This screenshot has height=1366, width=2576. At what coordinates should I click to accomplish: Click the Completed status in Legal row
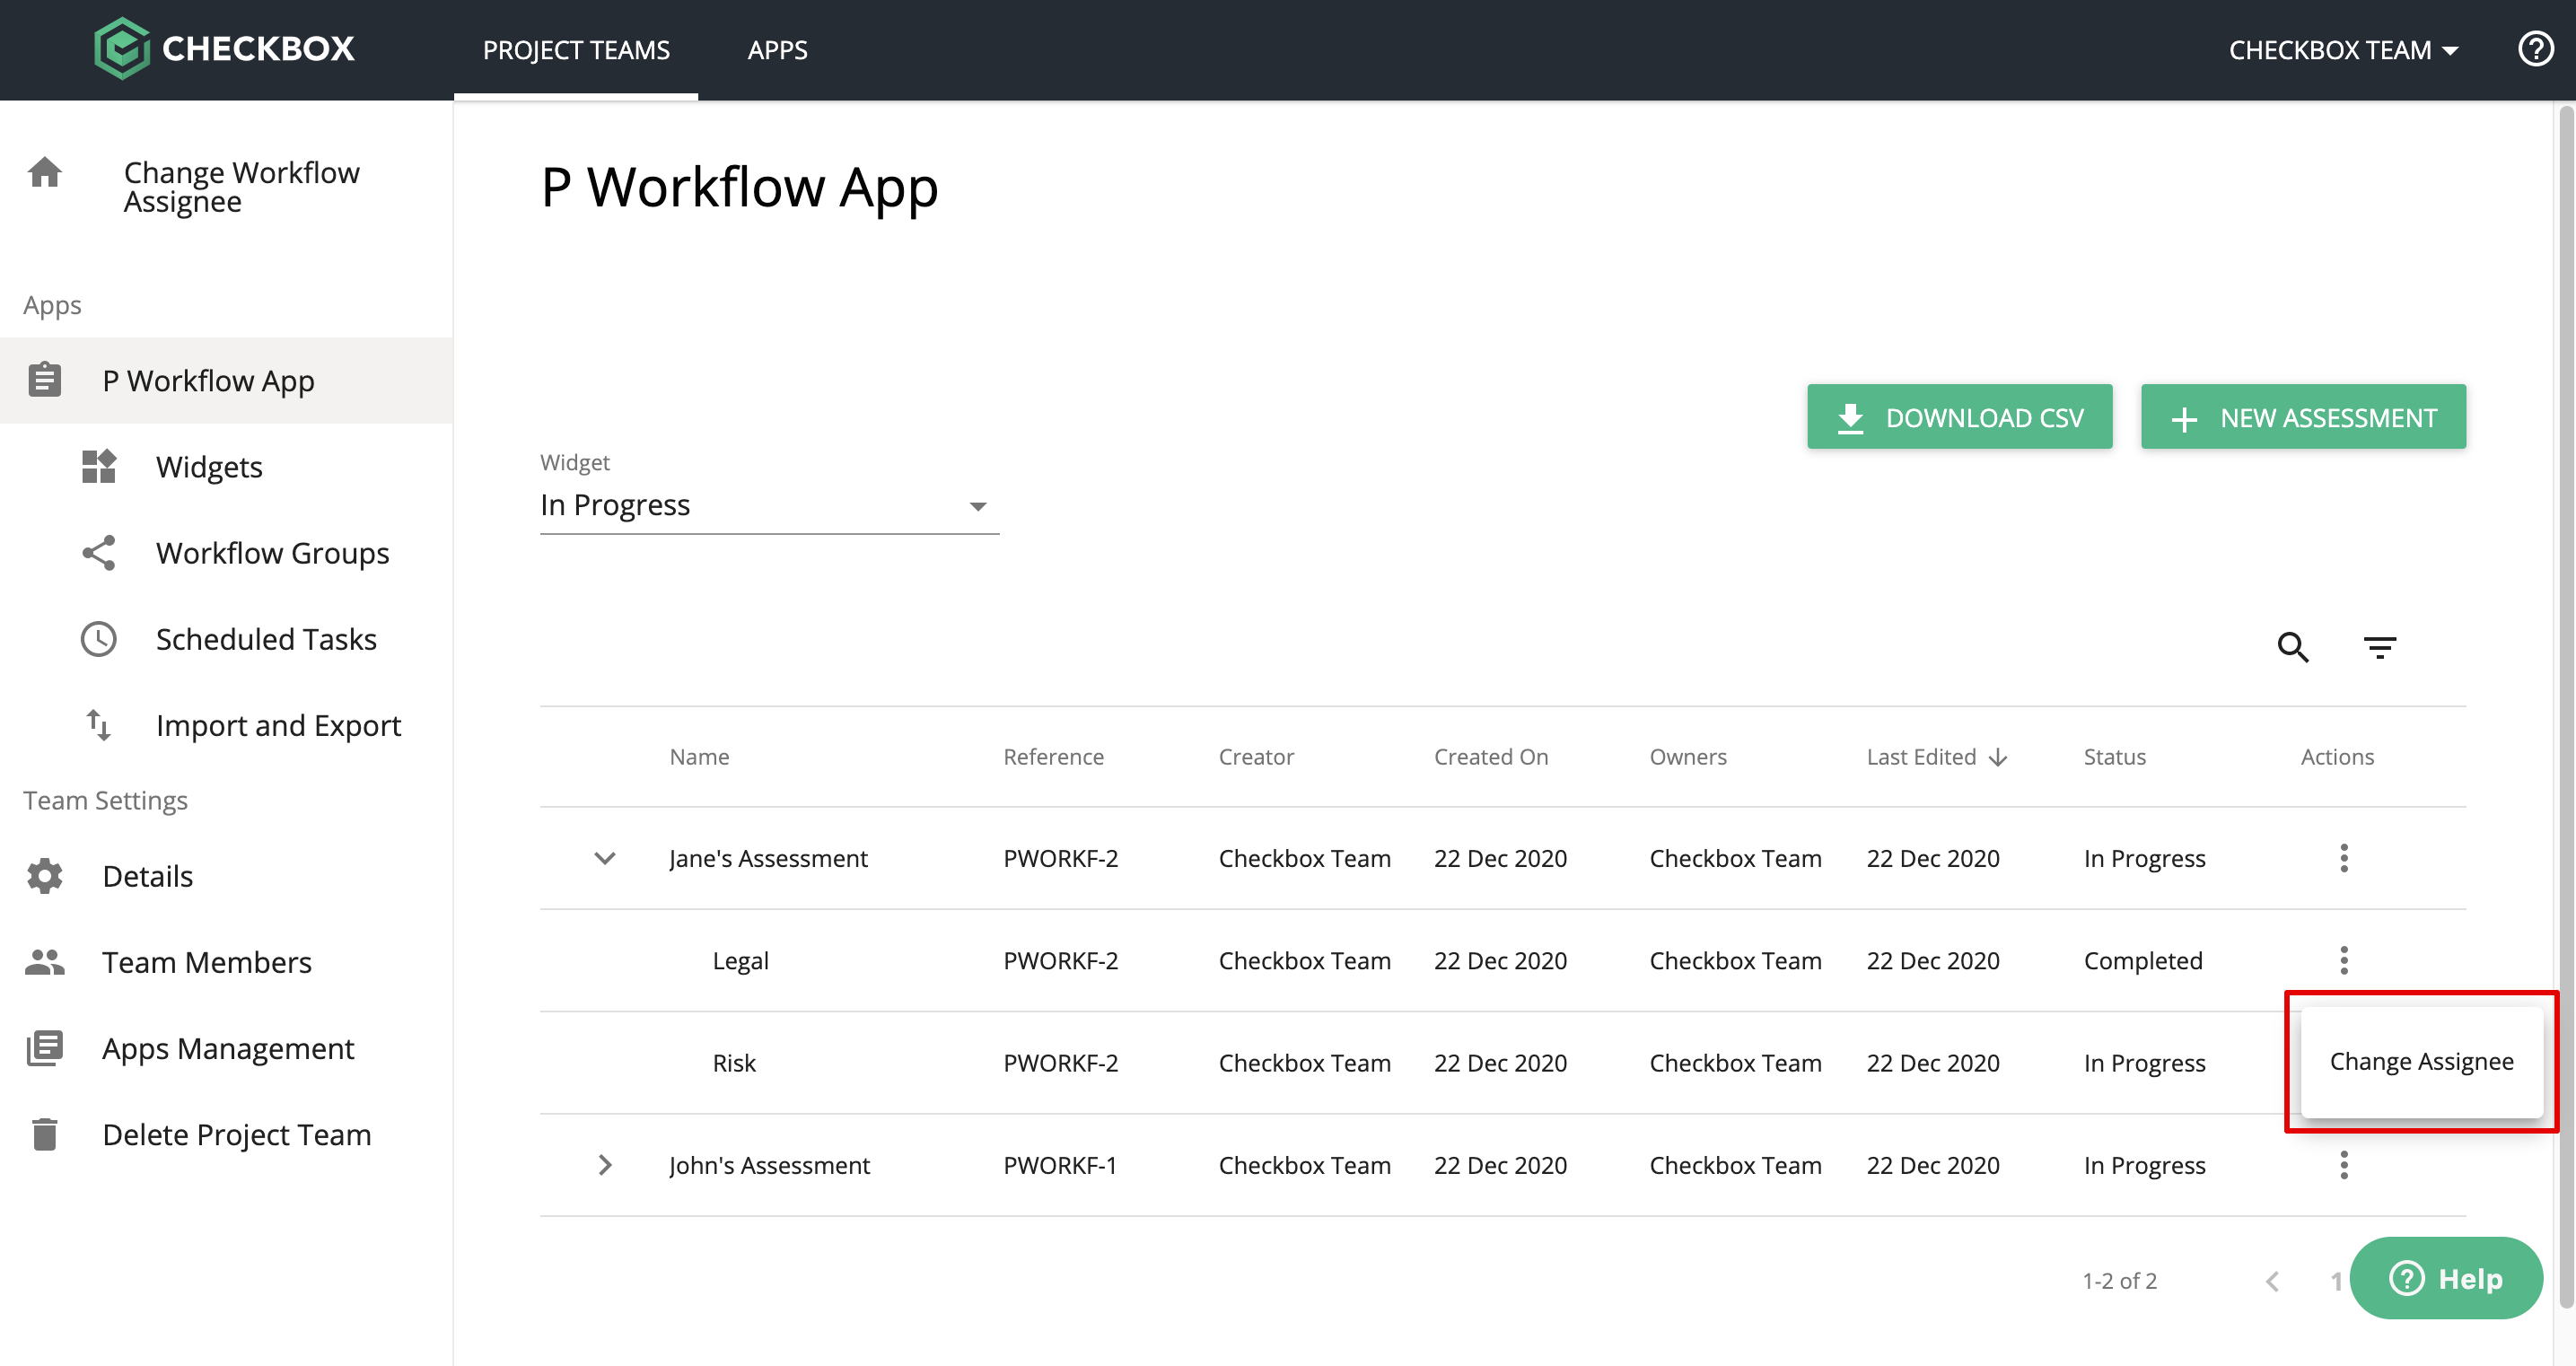tap(2143, 960)
